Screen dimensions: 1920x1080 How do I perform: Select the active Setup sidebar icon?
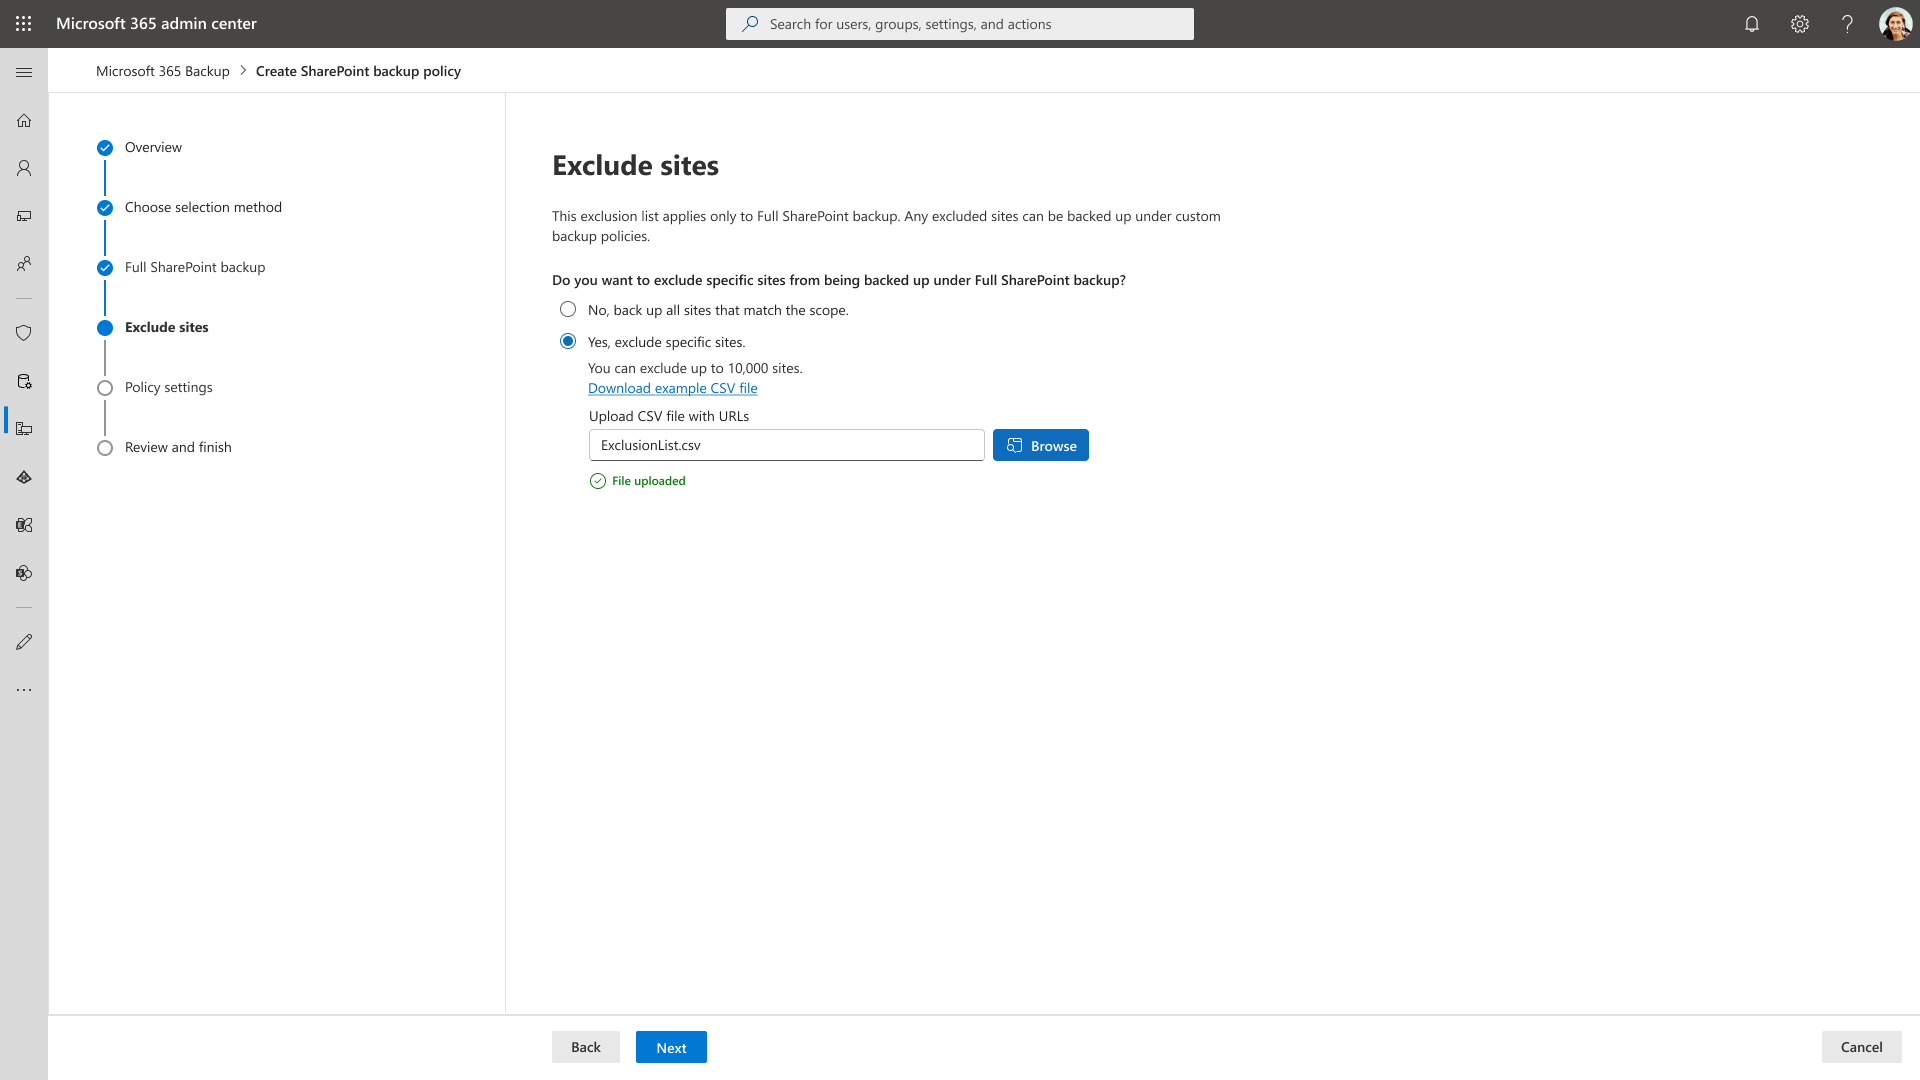[24, 429]
